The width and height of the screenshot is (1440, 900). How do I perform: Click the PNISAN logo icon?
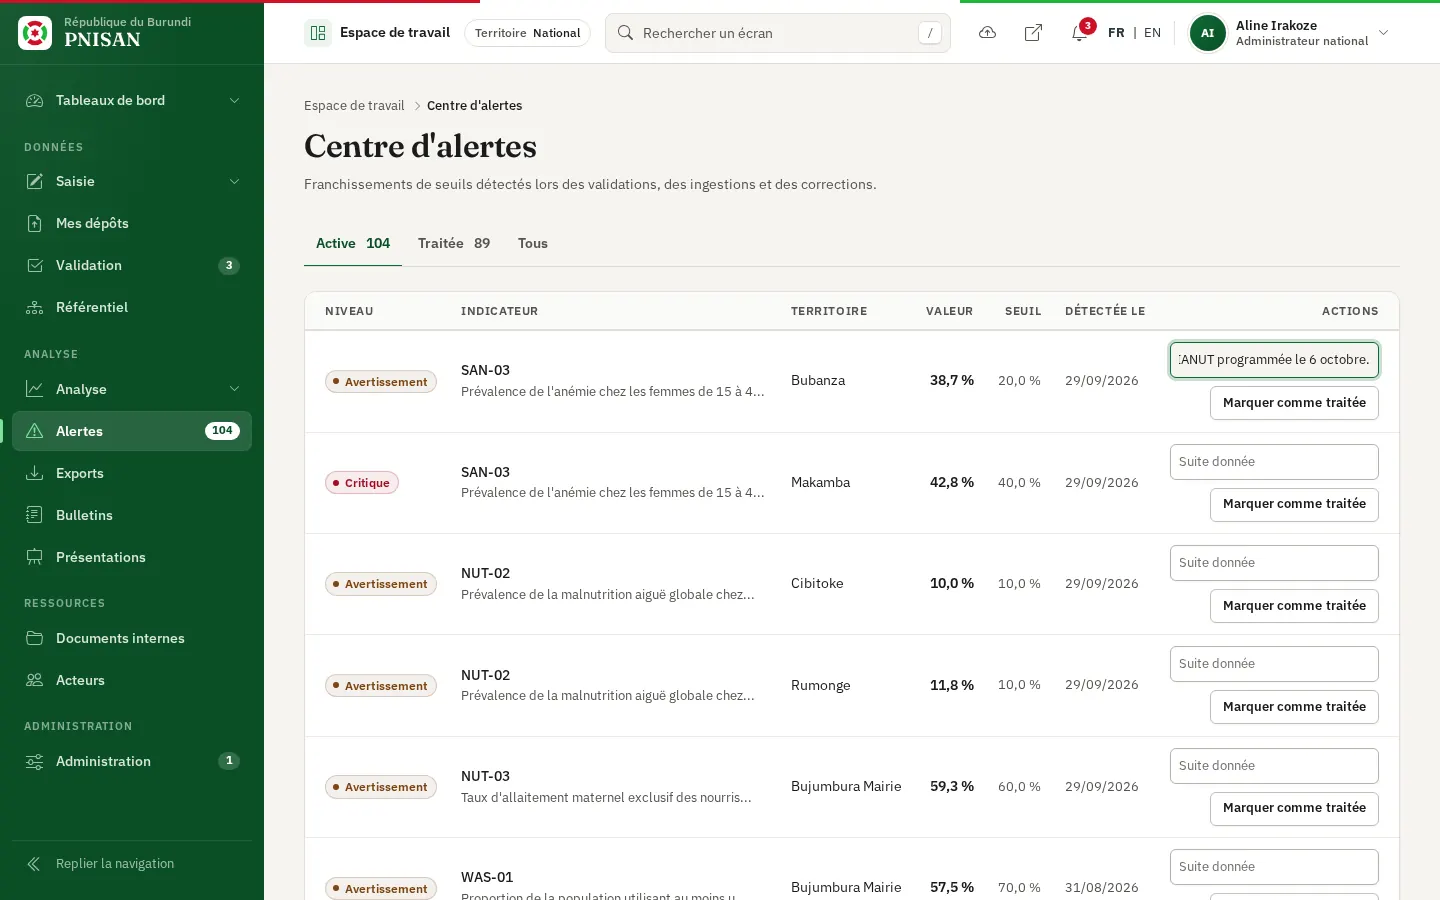click(35, 33)
